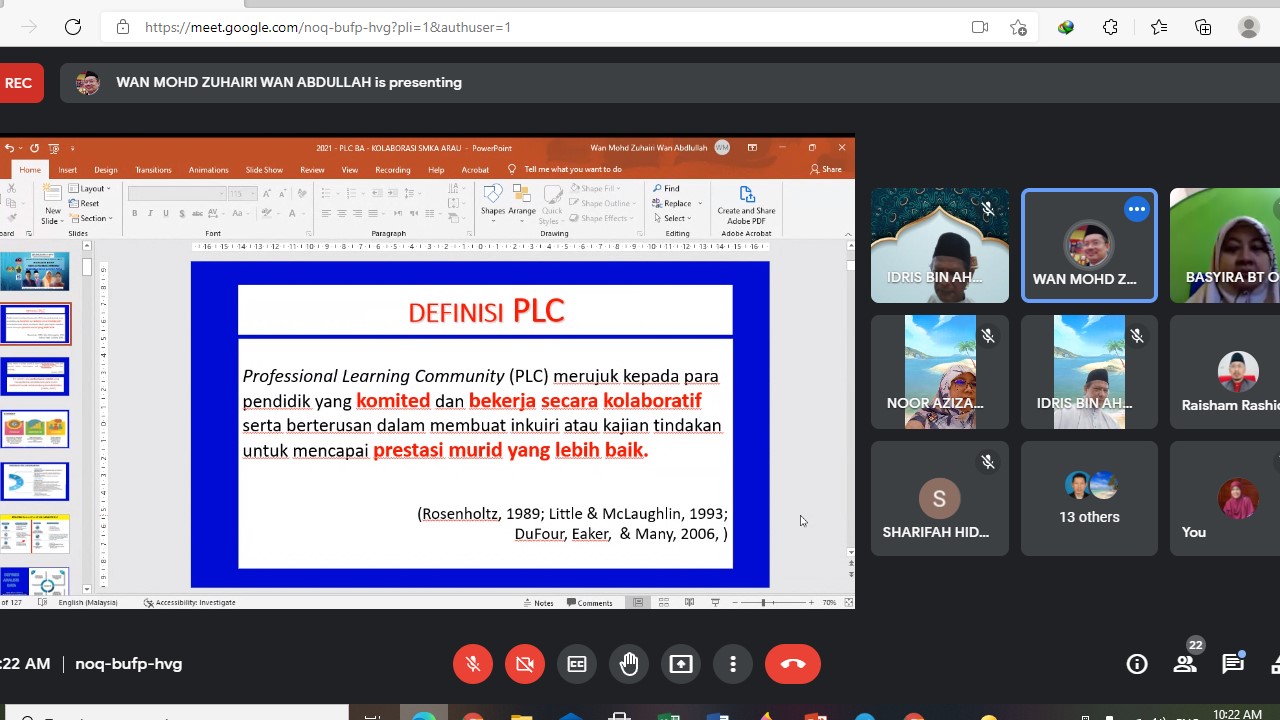Select IDRIS BIN AH video tile with camera on
The width and height of the screenshot is (1280, 720).
coord(939,246)
